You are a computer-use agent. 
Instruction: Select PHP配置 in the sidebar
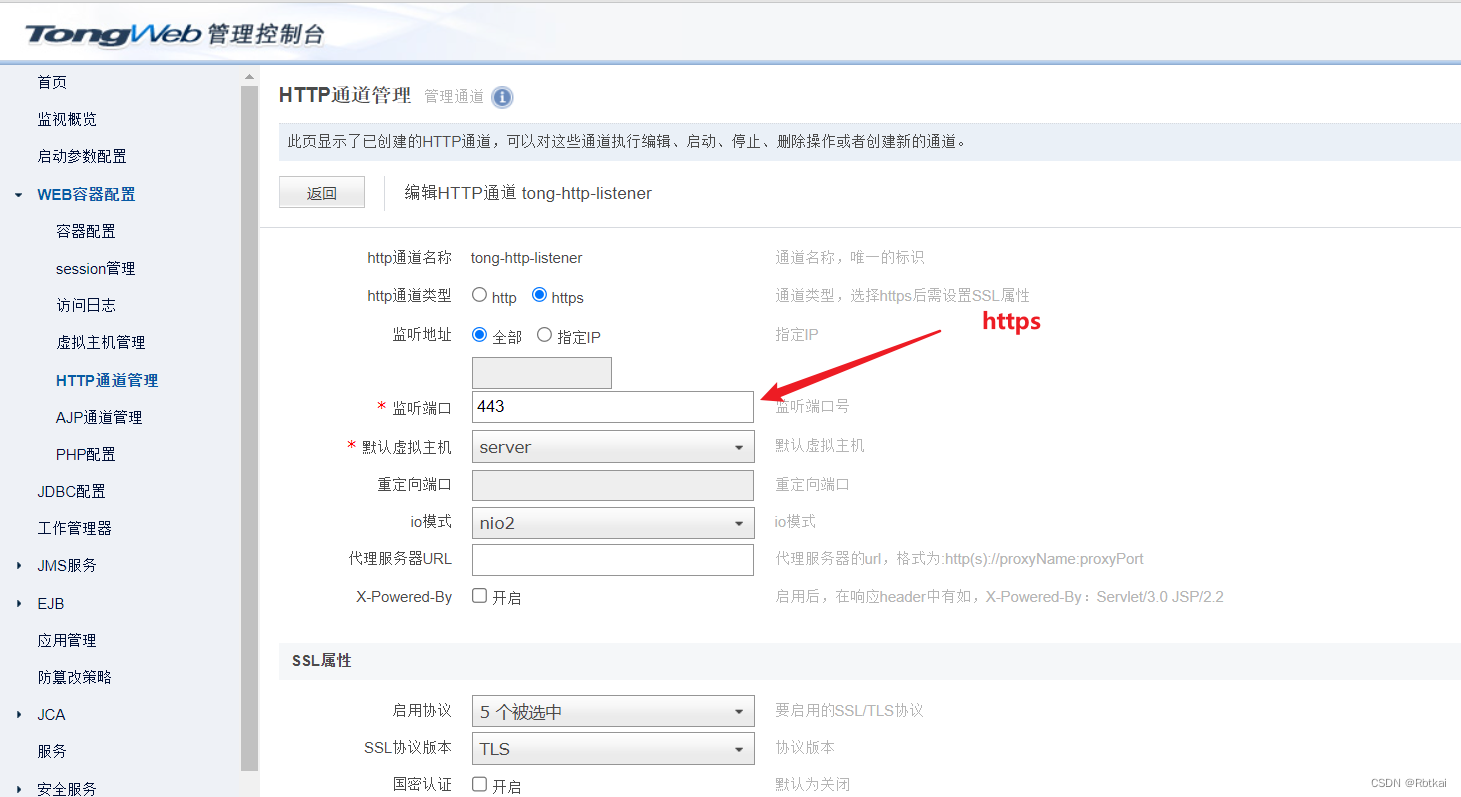coord(86,454)
